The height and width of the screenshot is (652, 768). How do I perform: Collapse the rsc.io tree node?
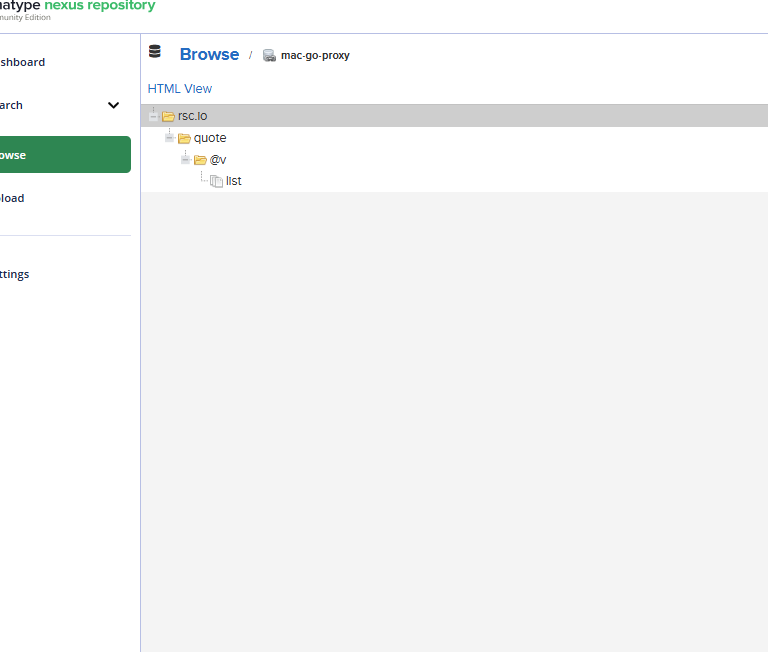coord(153,116)
